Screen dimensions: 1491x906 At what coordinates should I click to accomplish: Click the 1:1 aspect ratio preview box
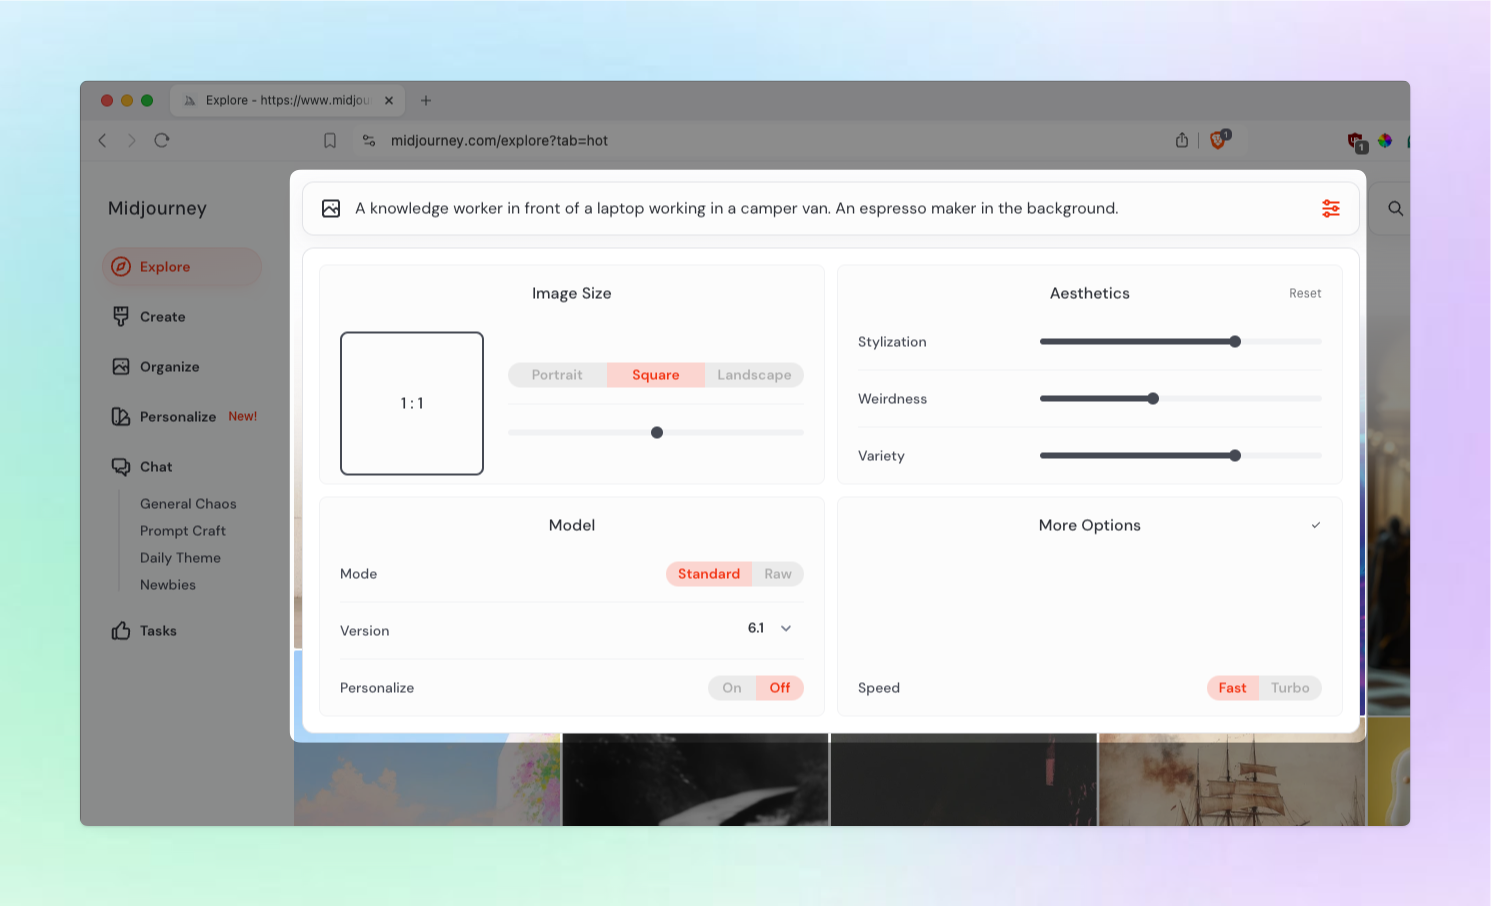point(412,403)
